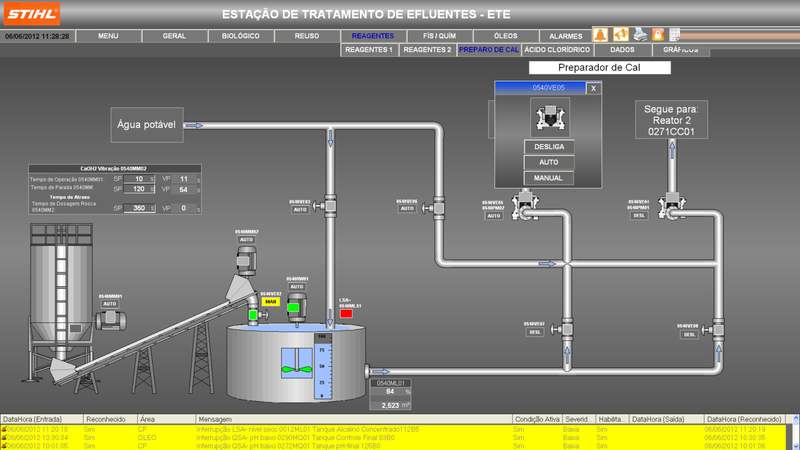Switch to REAGENTES 2 sub-tab

click(x=428, y=50)
